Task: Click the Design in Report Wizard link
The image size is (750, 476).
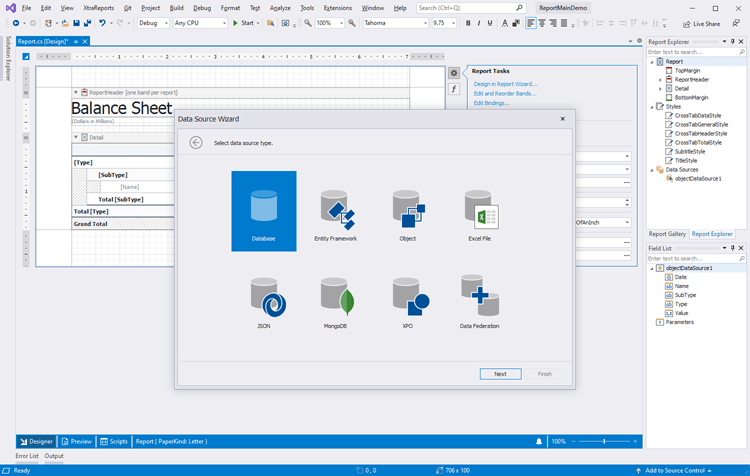Action: (x=505, y=84)
